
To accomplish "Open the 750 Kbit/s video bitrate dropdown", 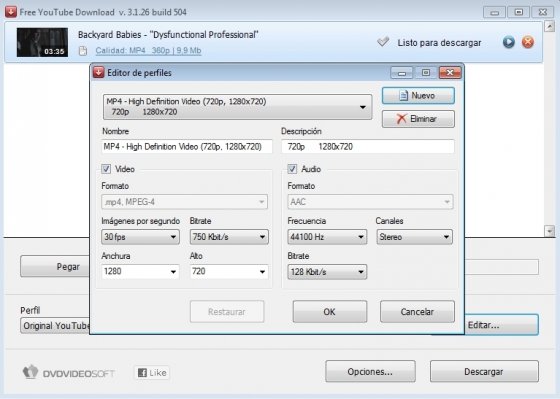I will click(x=229, y=237).
